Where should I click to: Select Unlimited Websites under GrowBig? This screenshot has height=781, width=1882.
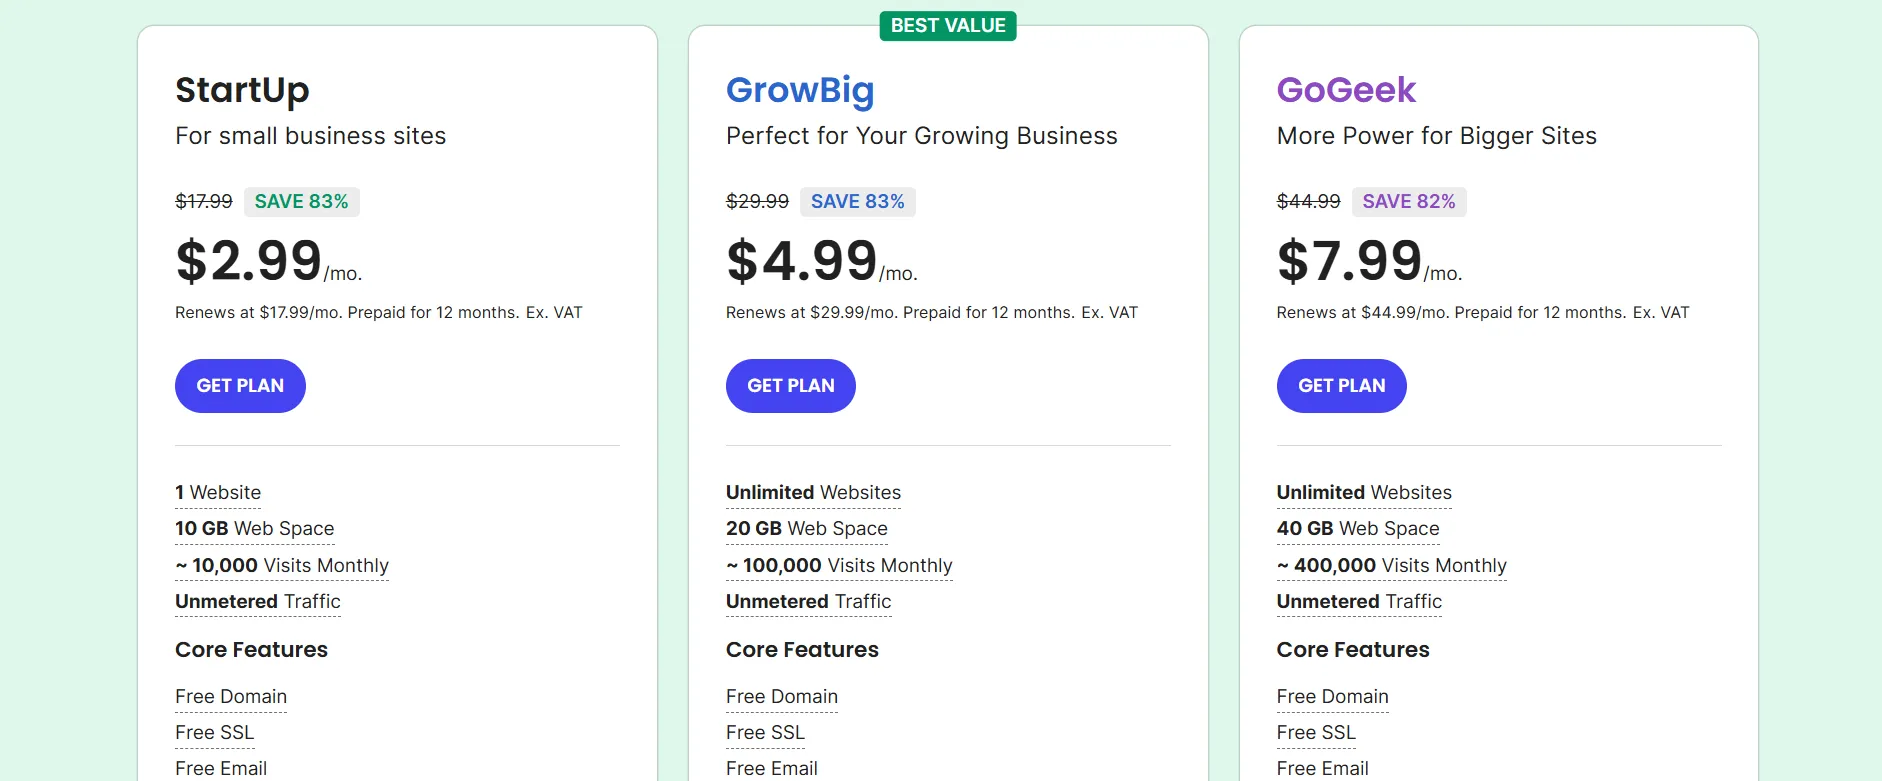(x=813, y=492)
